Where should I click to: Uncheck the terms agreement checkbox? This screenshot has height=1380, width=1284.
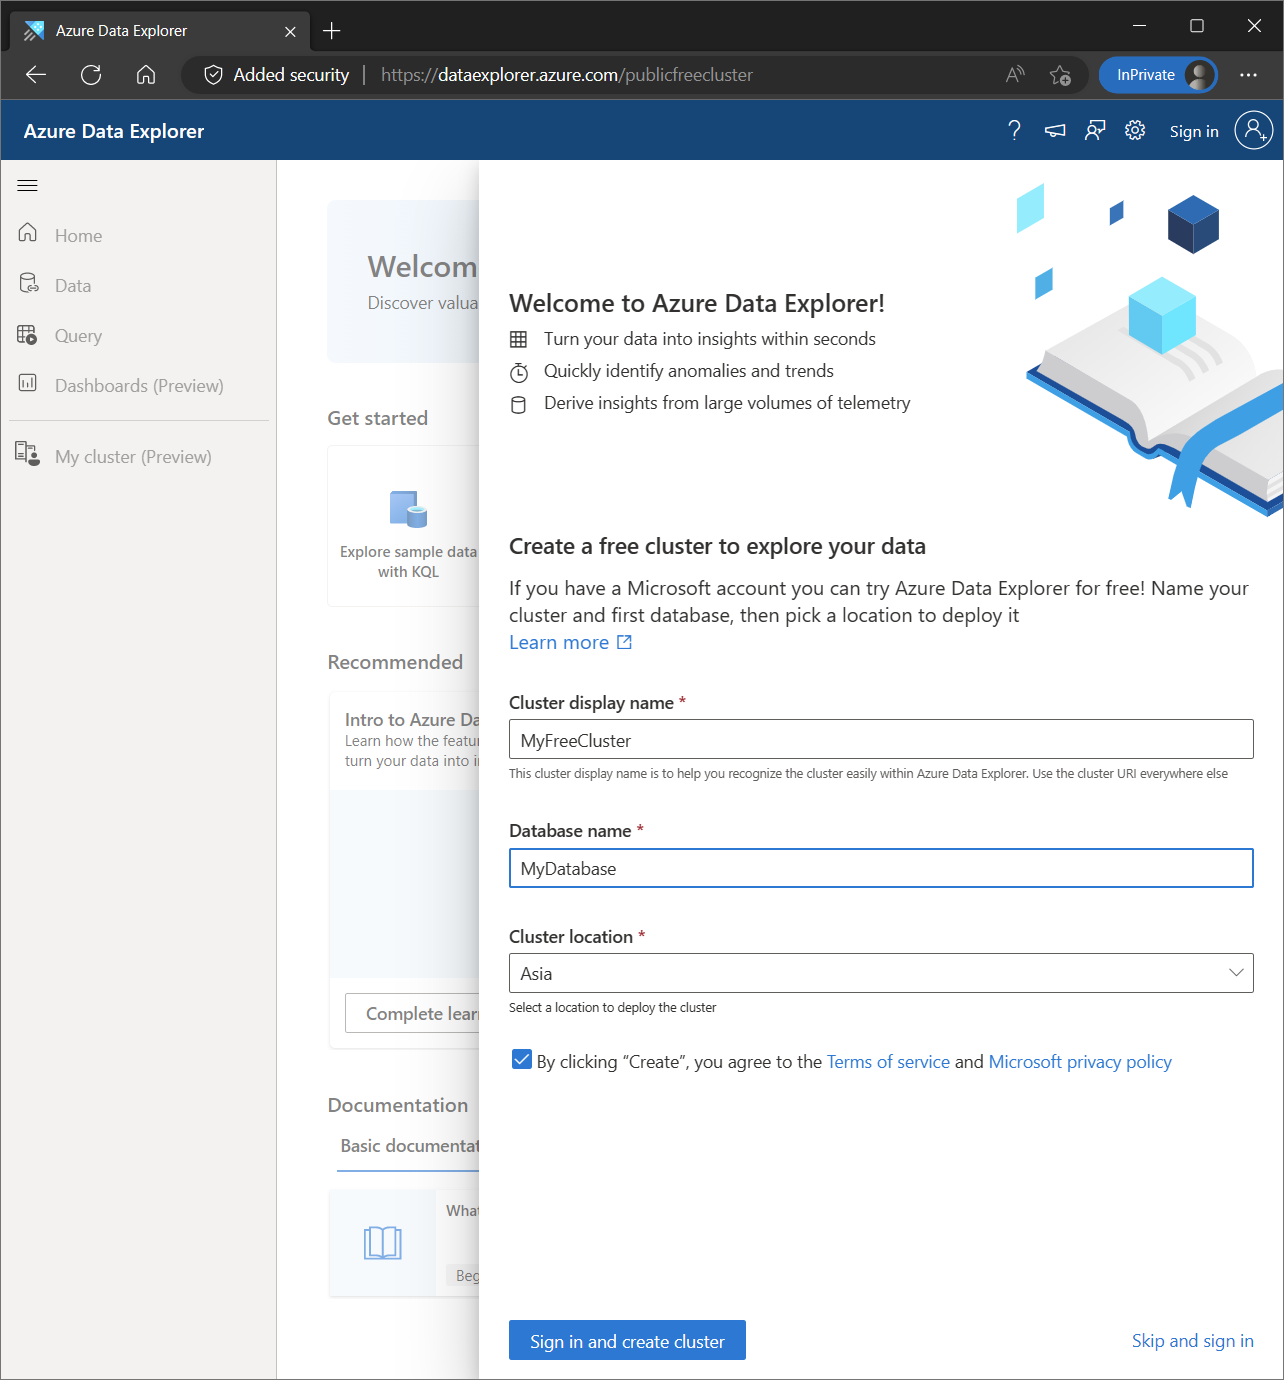tap(521, 1060)
